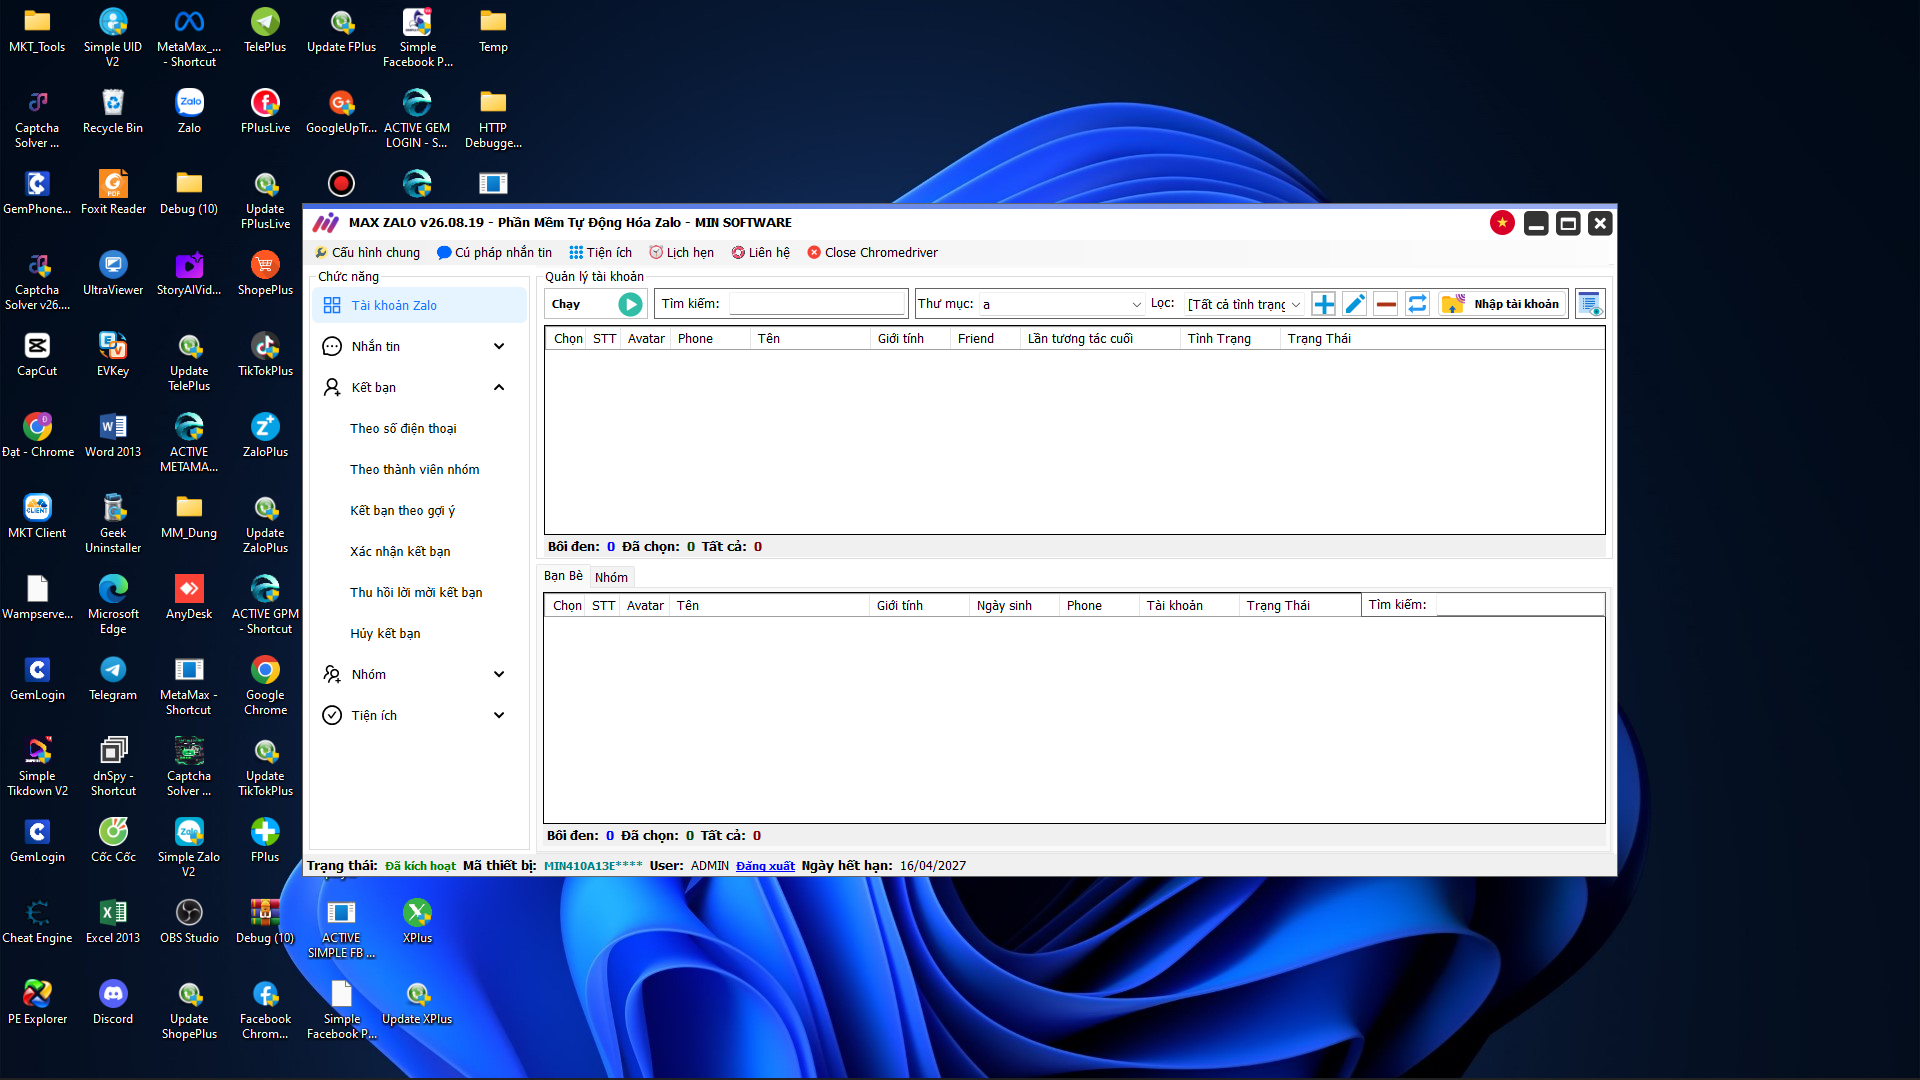
Task: Open the ShopePlus desktop icon
Action: (265, 273)
